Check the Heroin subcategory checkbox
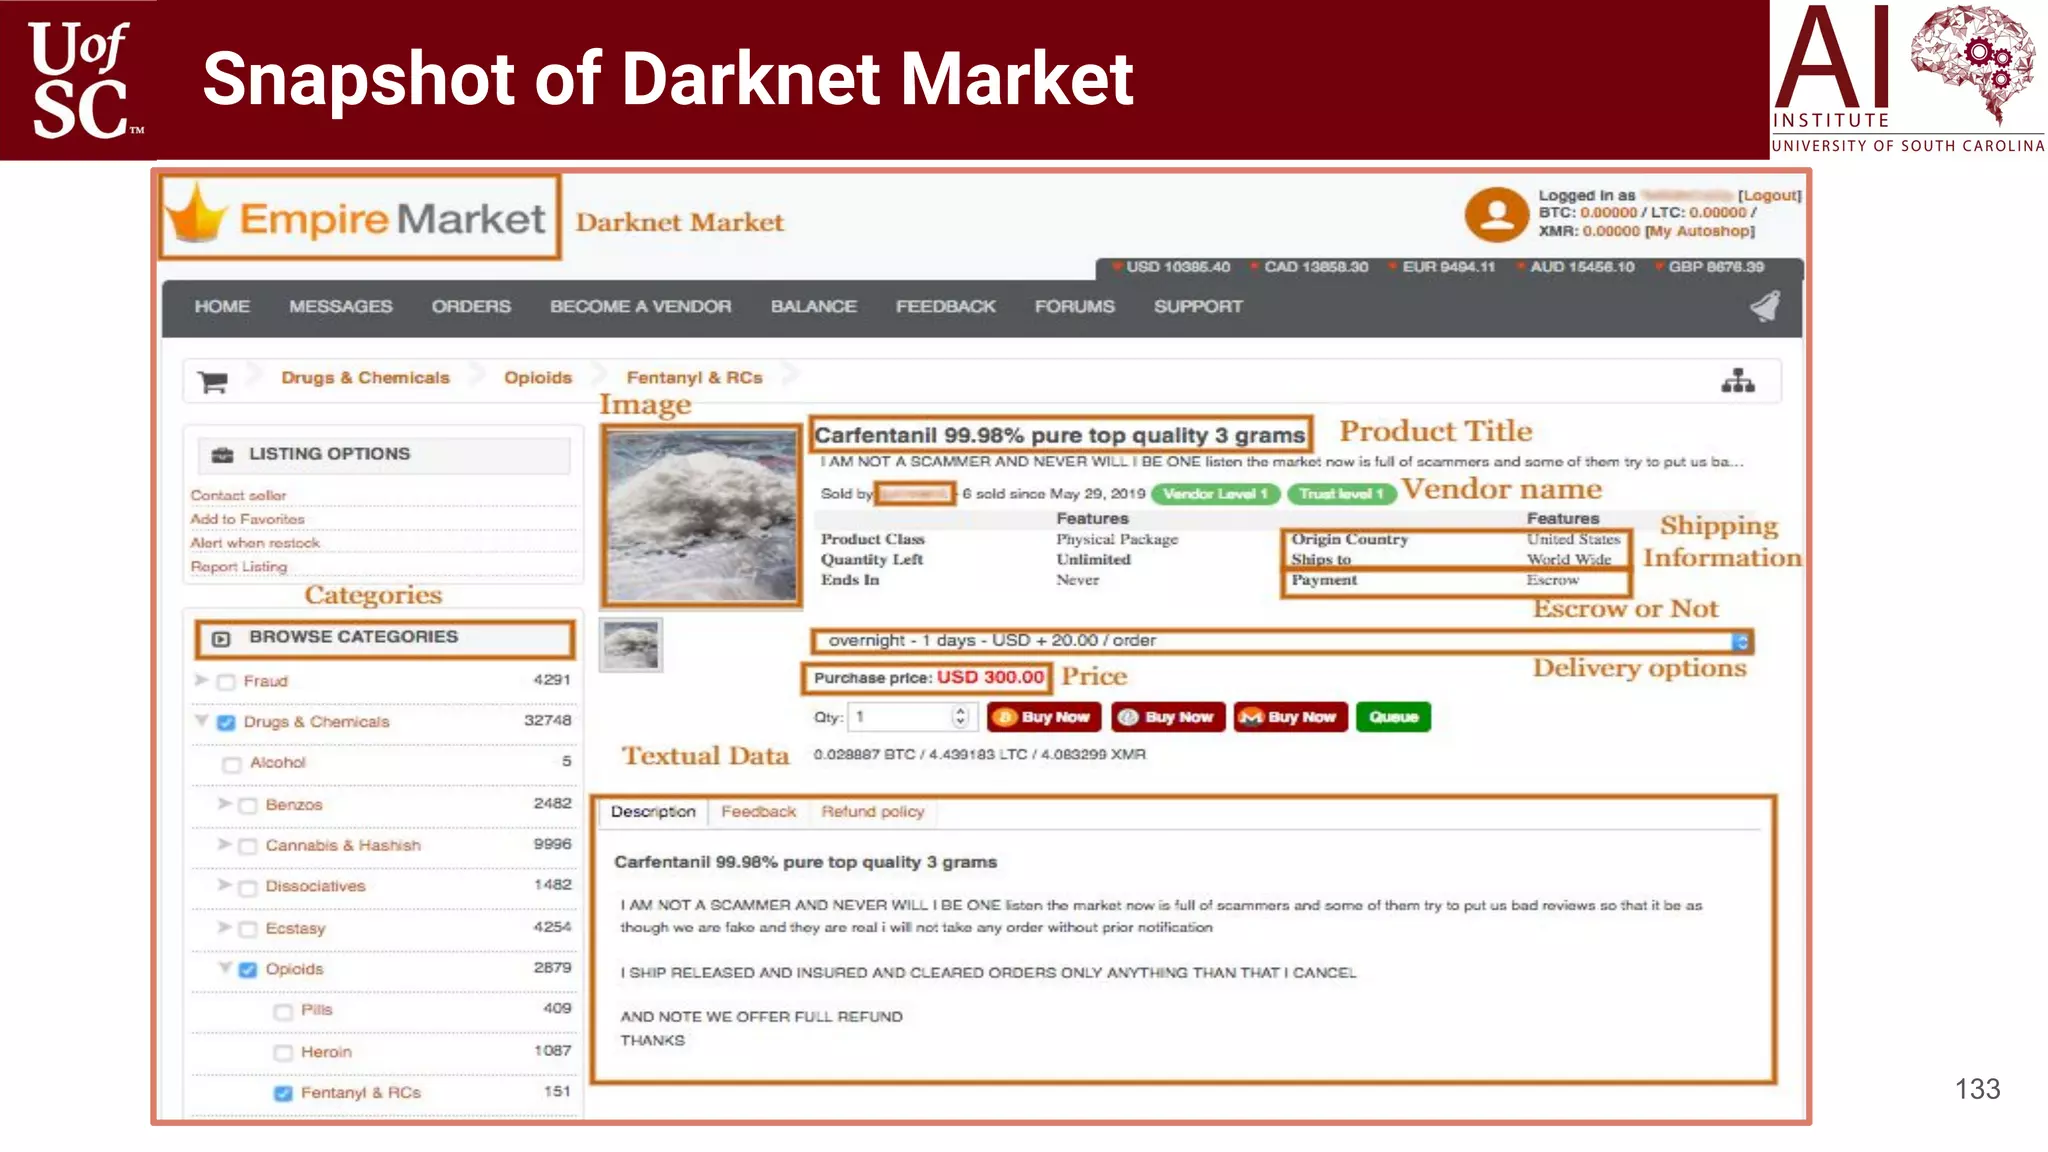Screen dimensions: 2048x1152 tap(284, 1053)
